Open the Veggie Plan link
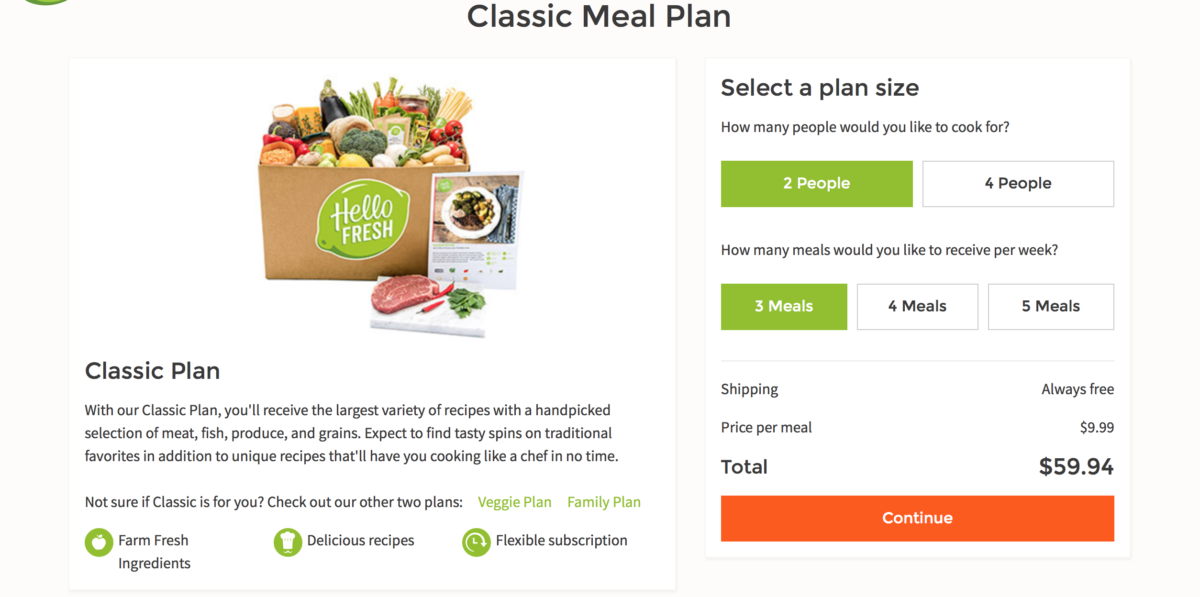The image size is (1200, 597). pos(514,502)
